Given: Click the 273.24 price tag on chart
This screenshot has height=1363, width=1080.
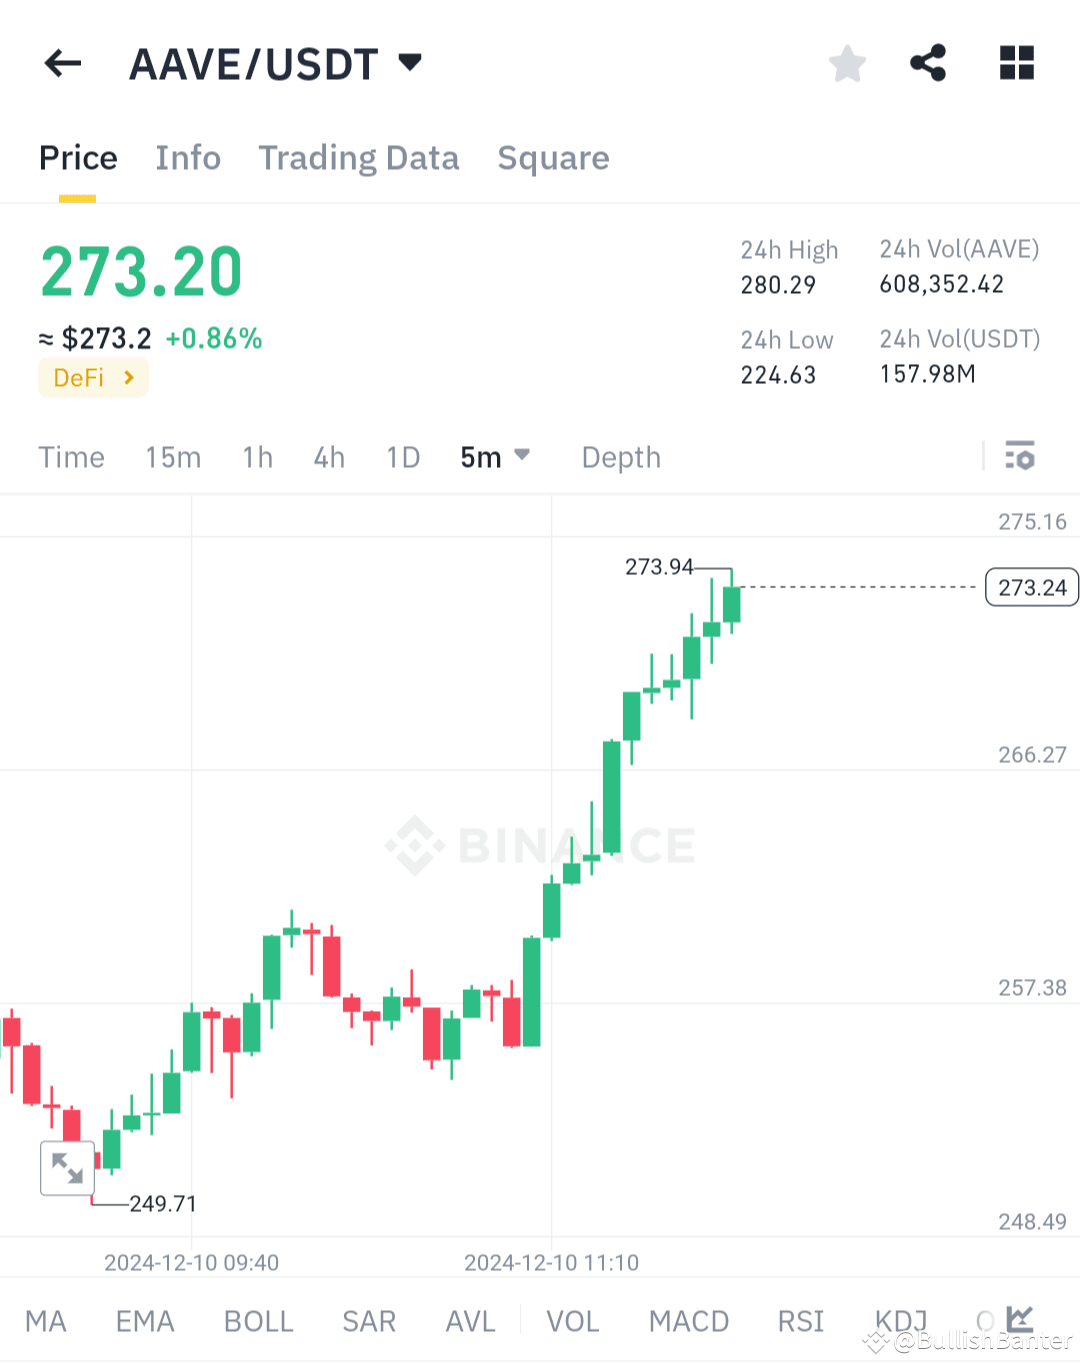Looking at the screenshot, I should (x=1031, y=587).
